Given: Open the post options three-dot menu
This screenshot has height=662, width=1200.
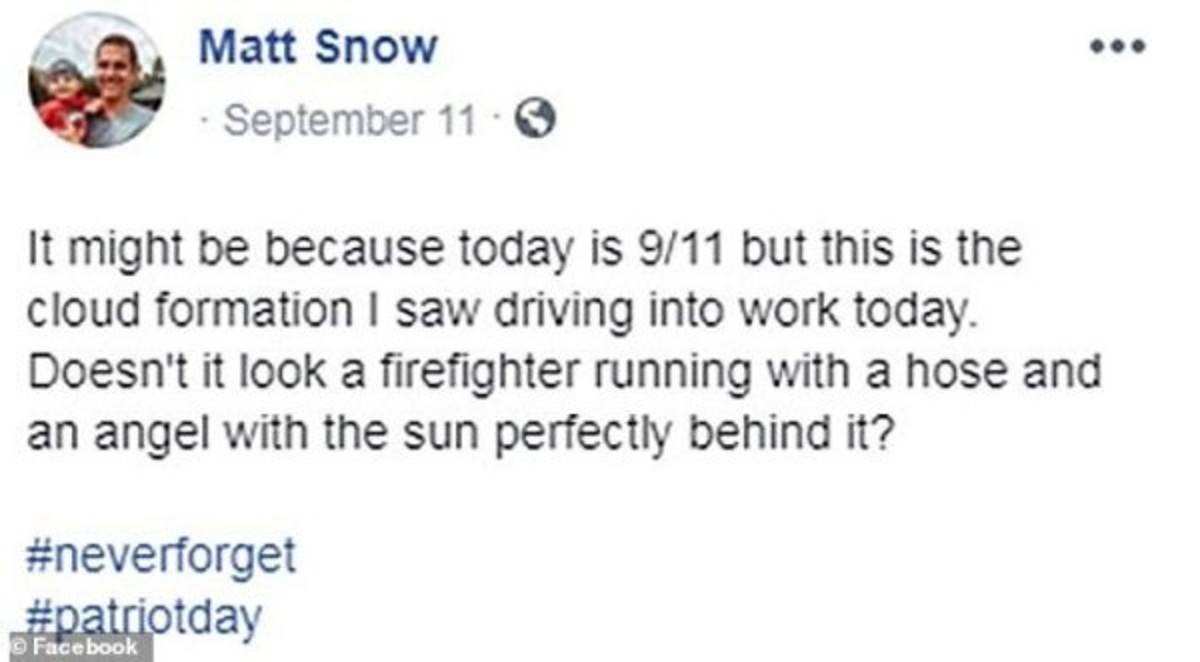Looking at the screenshot, I should coord(1117,47).
